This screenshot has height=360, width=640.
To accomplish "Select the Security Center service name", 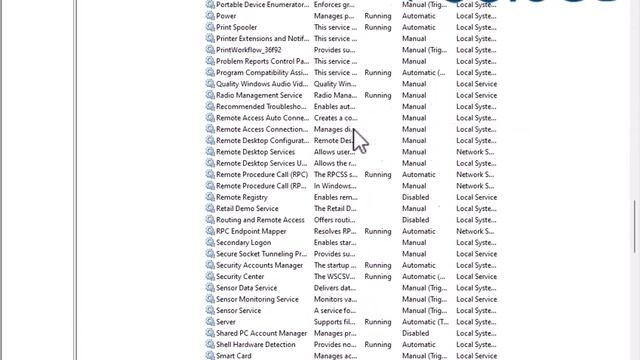I will [240, 276].
